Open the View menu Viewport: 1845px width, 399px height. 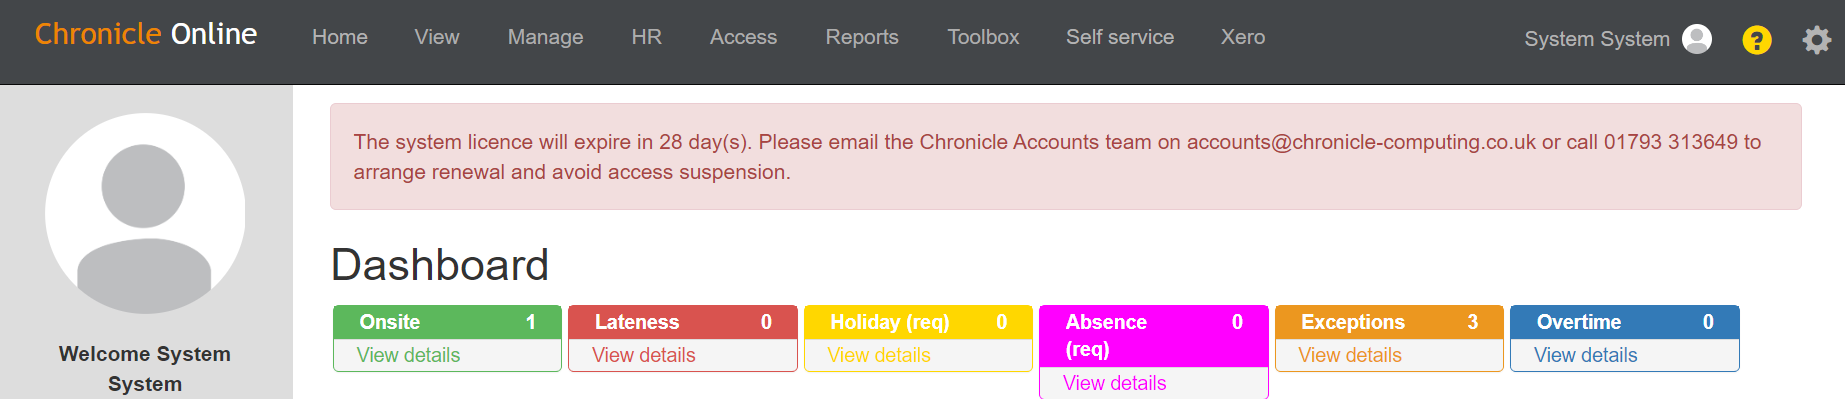pos(437,37)
